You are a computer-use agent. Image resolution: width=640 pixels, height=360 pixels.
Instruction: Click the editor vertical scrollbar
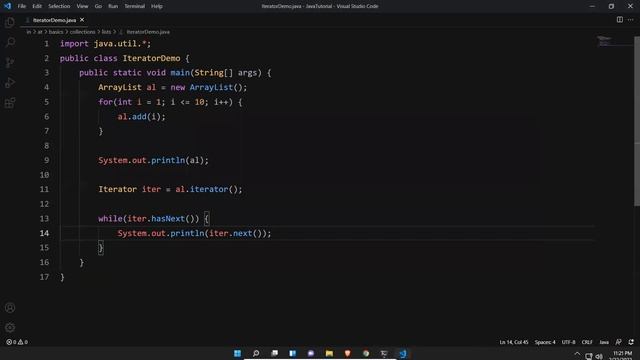click(637, 122)
